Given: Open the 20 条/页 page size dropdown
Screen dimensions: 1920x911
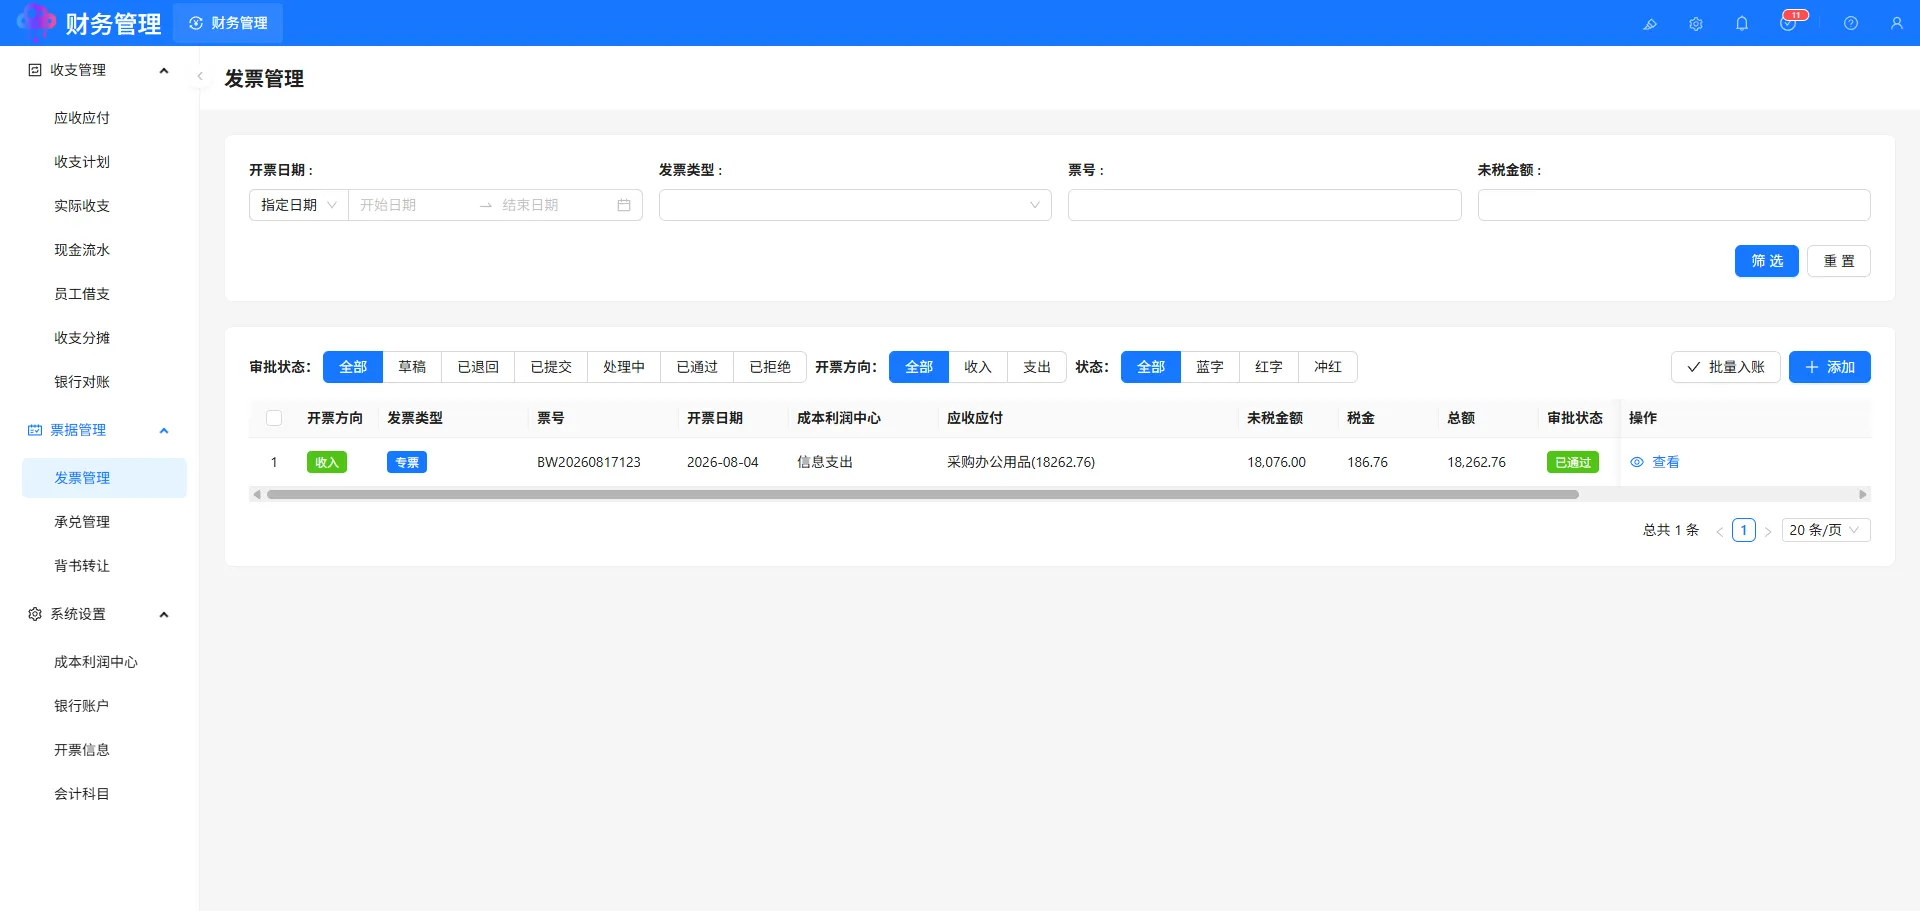Looking at the screenshot, I should (x=1826, y=530).
